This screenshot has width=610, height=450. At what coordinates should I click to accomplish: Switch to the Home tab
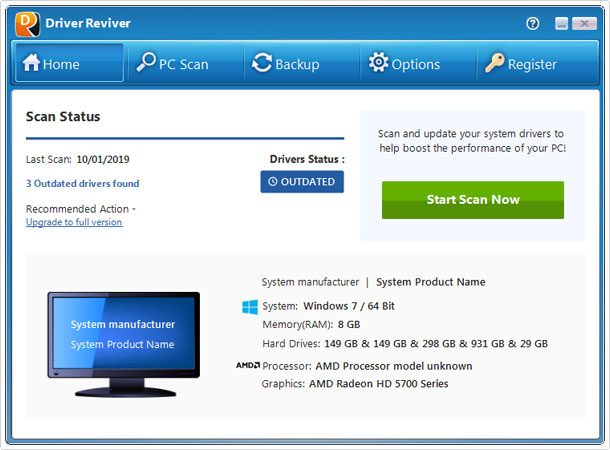pyautogui.click(x=69, y=63)
